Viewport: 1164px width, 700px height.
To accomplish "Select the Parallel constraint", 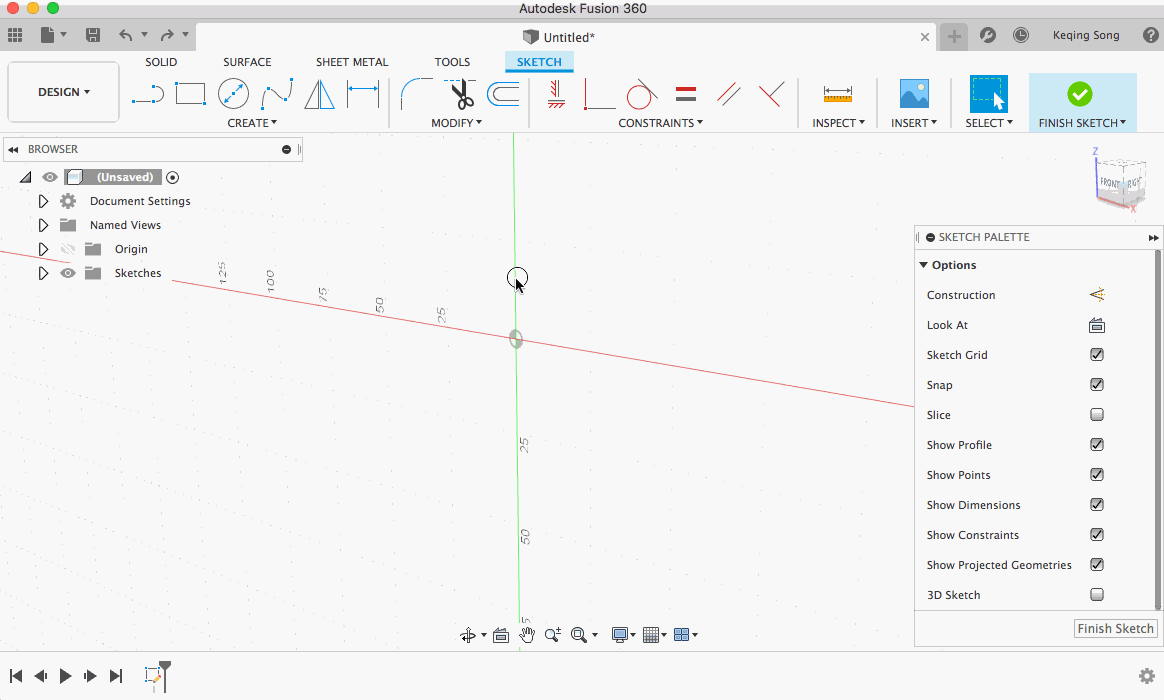I will click(x=727, y=93).
